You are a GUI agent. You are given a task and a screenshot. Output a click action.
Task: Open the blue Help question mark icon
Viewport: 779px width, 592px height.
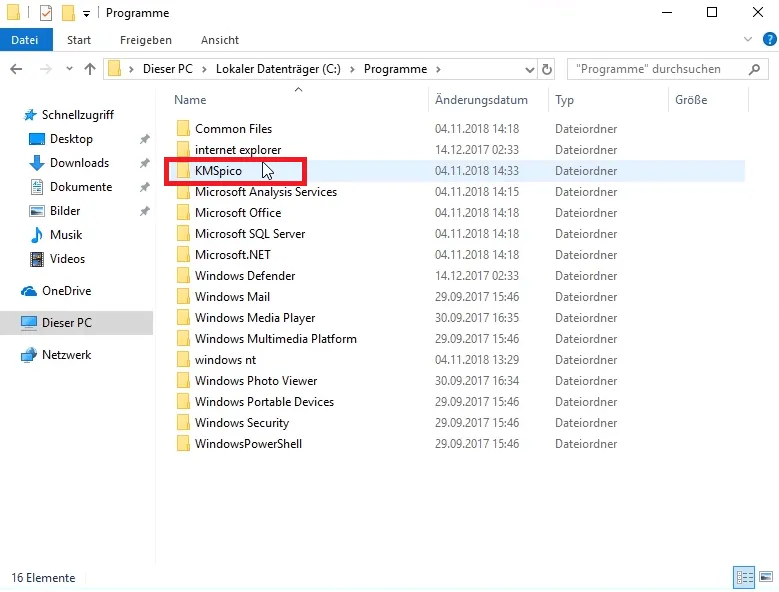(x=769, y=39)
